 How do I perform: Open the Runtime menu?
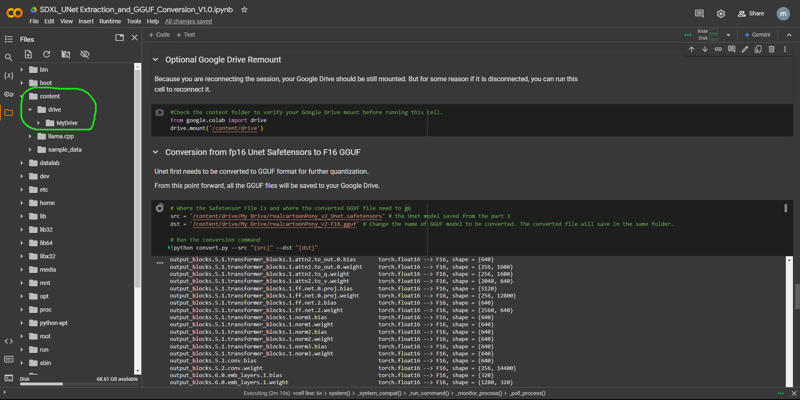[x=110, y=21]
